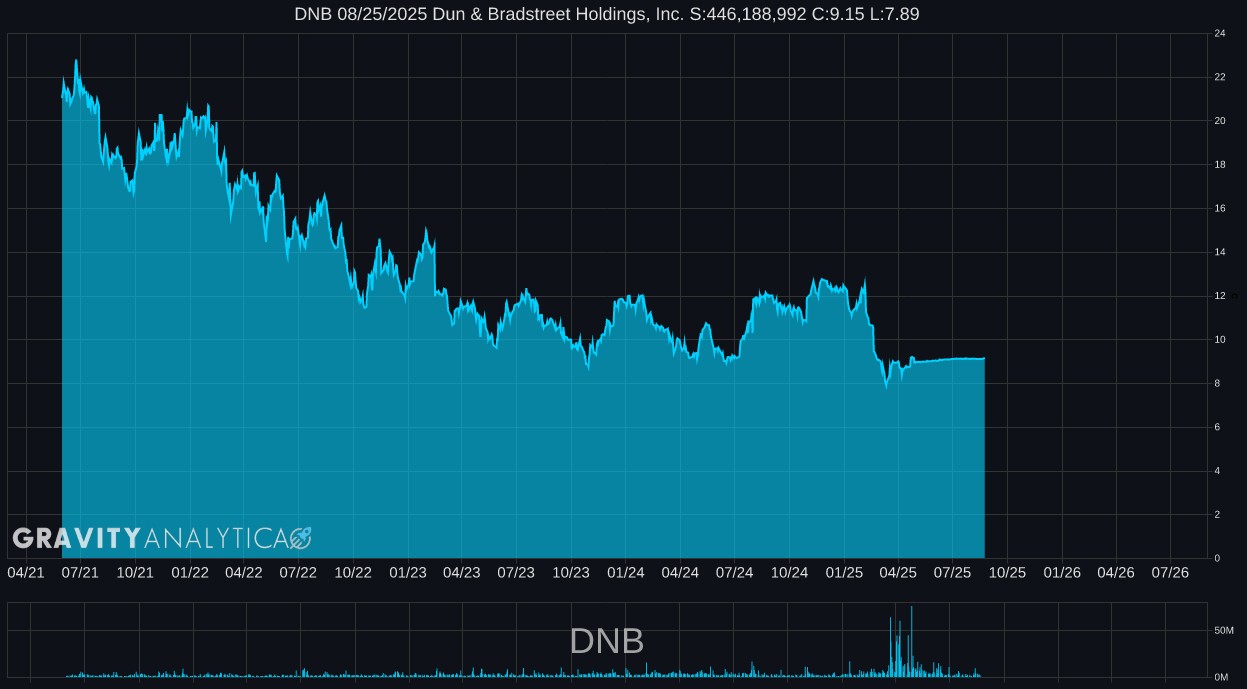This screenshot has width=1247, height=689.
Task: Select the 14 price axis label
Action: 1220,252
